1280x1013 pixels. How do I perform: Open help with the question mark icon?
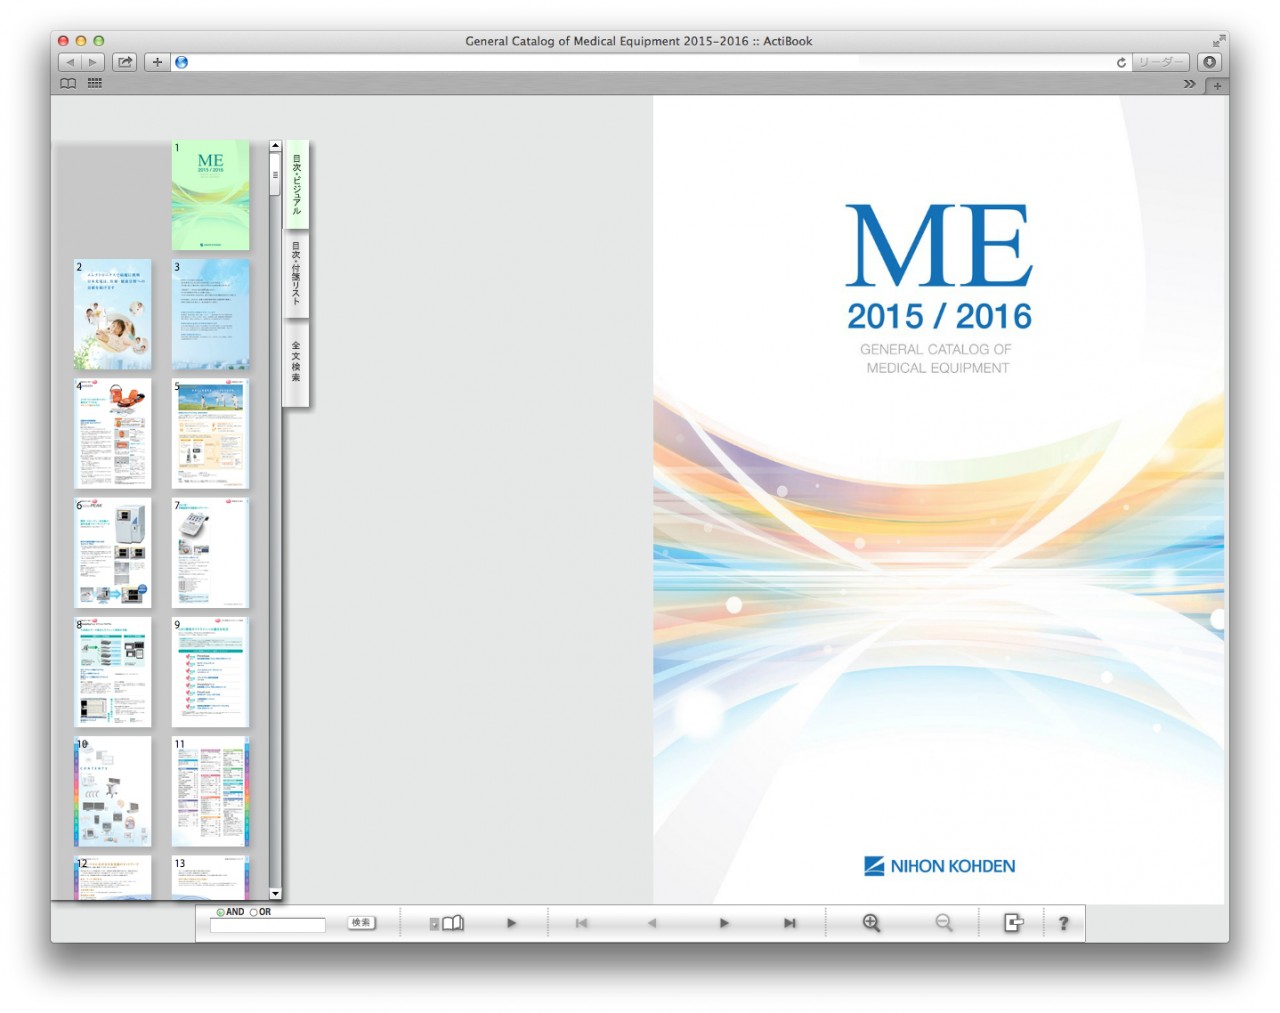1063,923
